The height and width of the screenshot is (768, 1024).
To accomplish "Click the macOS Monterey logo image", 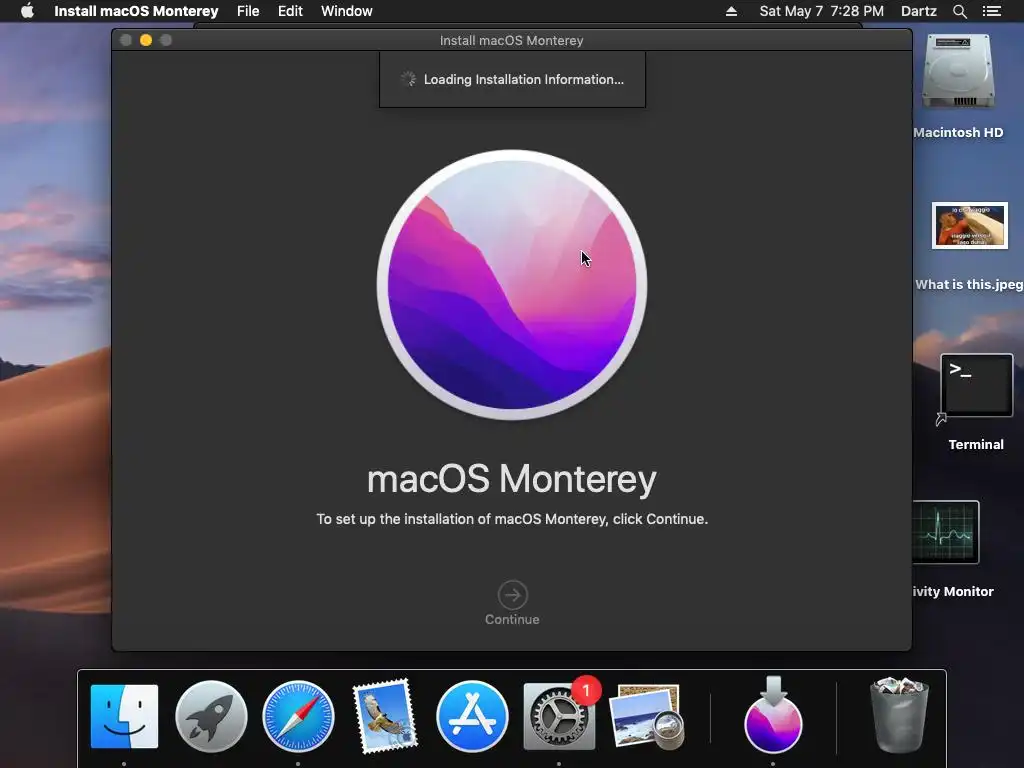I will pos(512,285).
